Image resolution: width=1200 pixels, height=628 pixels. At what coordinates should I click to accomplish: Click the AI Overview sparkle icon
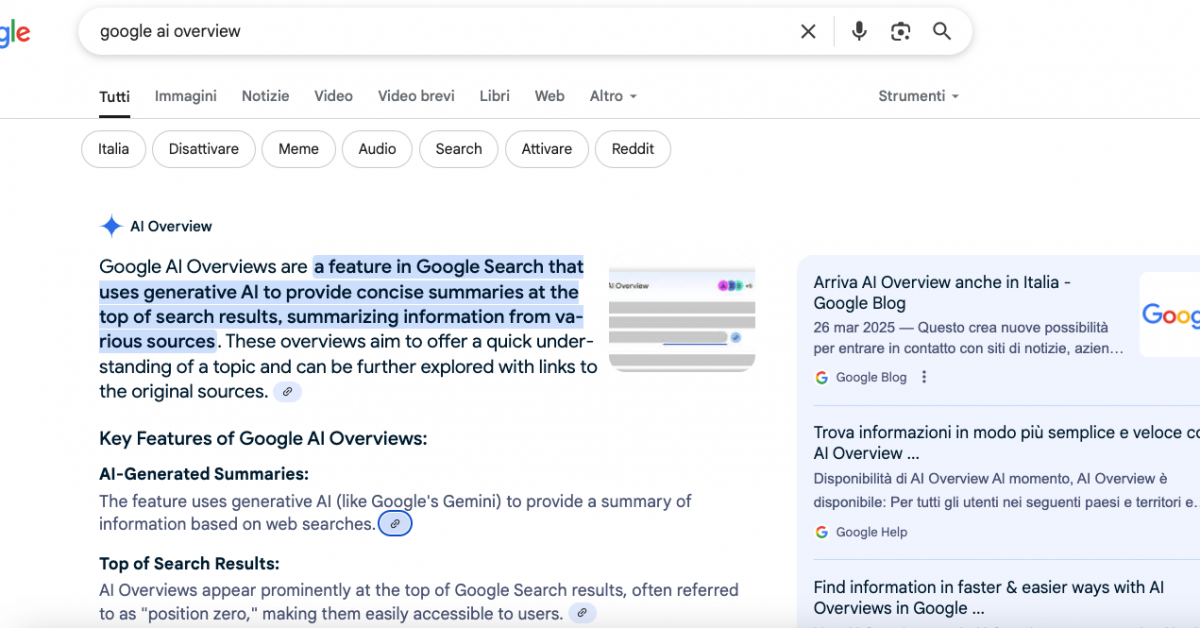(111, 226)
